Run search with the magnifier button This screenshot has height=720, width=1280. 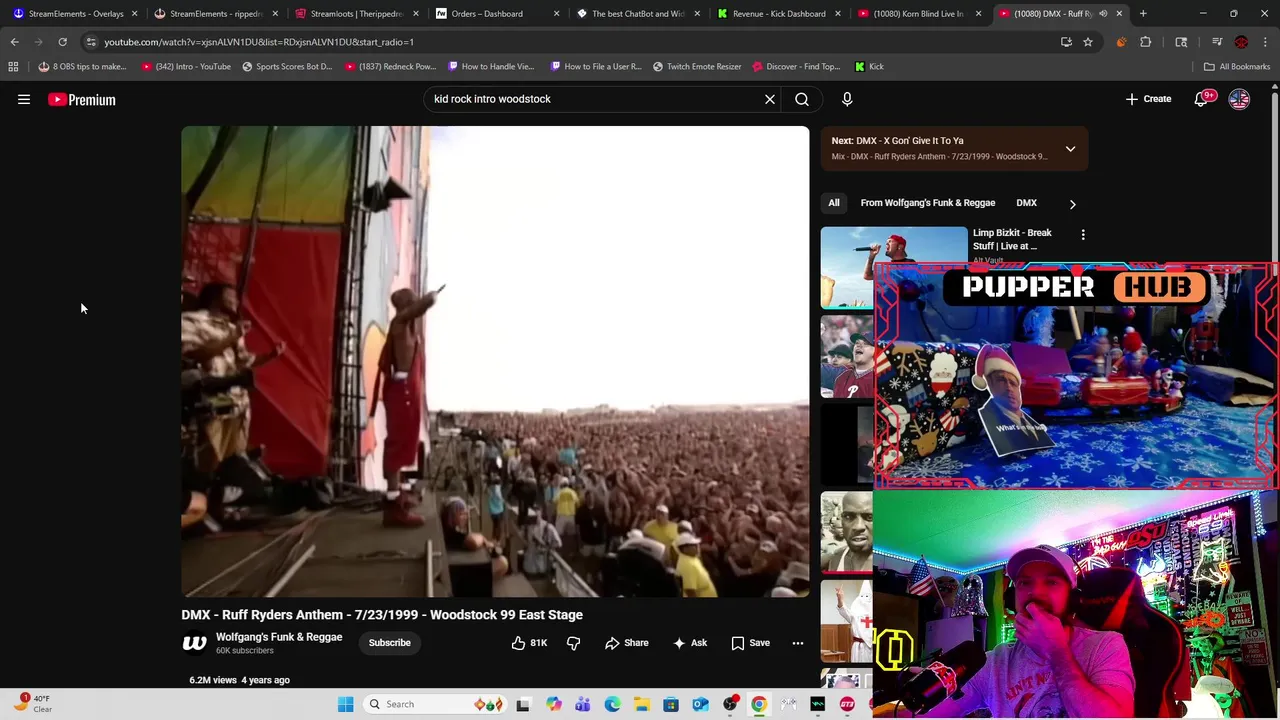point(802,99)
